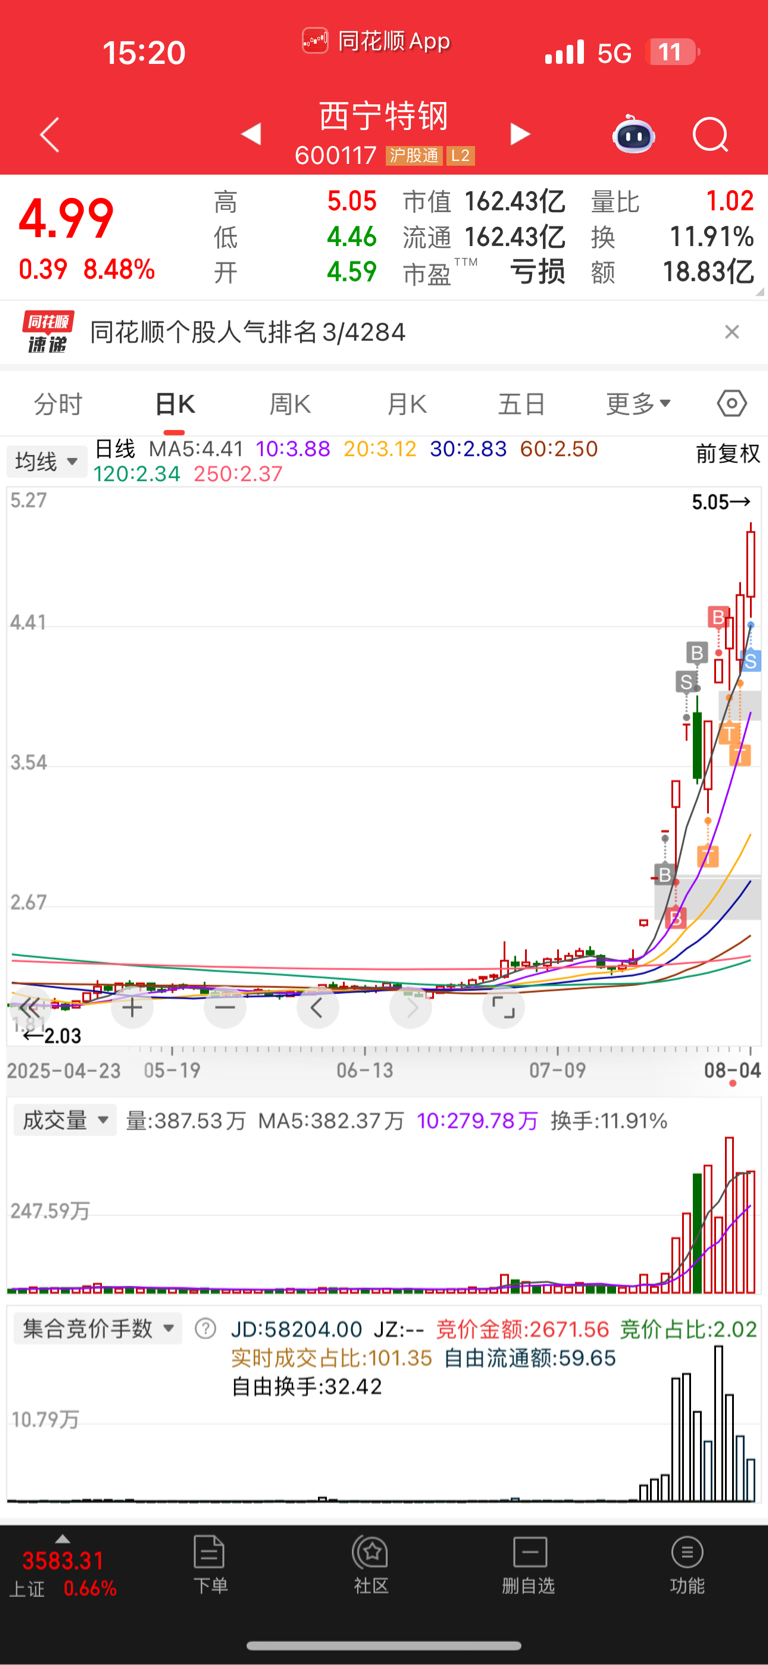Zoom in chart with plus button
The image size is (768, 1665).
[x=132, y=1008]
